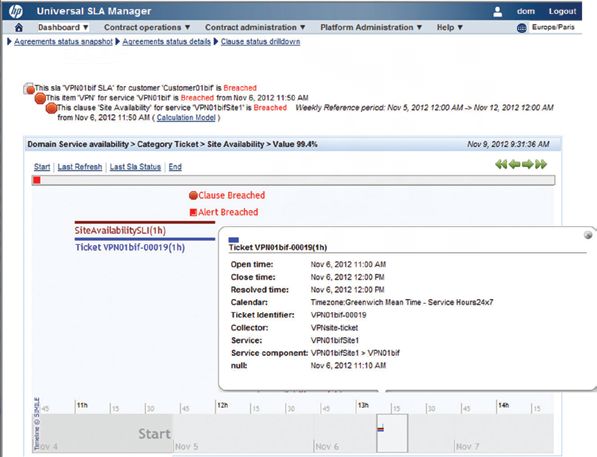Click the Service value 'VPN01bifSite1'

pos(335,340)
